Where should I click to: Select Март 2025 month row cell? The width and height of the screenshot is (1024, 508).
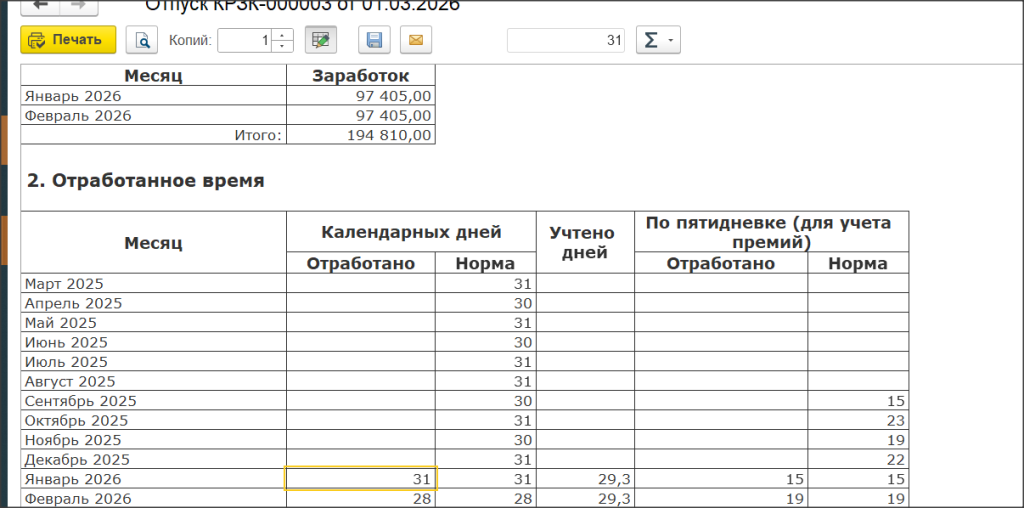[153, 283]
